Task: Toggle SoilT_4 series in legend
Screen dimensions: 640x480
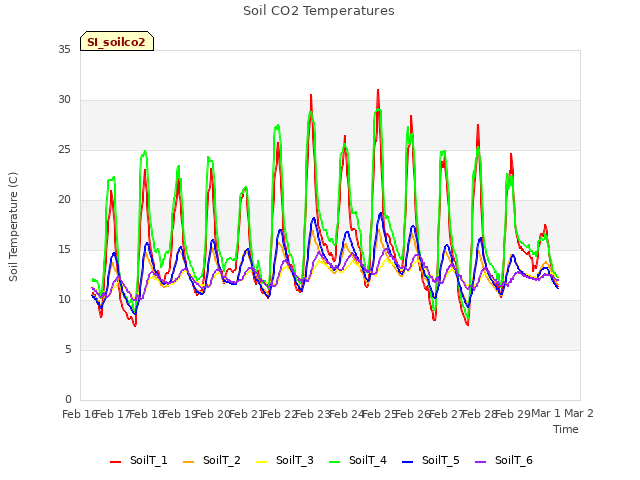Action: click(358, 460)
